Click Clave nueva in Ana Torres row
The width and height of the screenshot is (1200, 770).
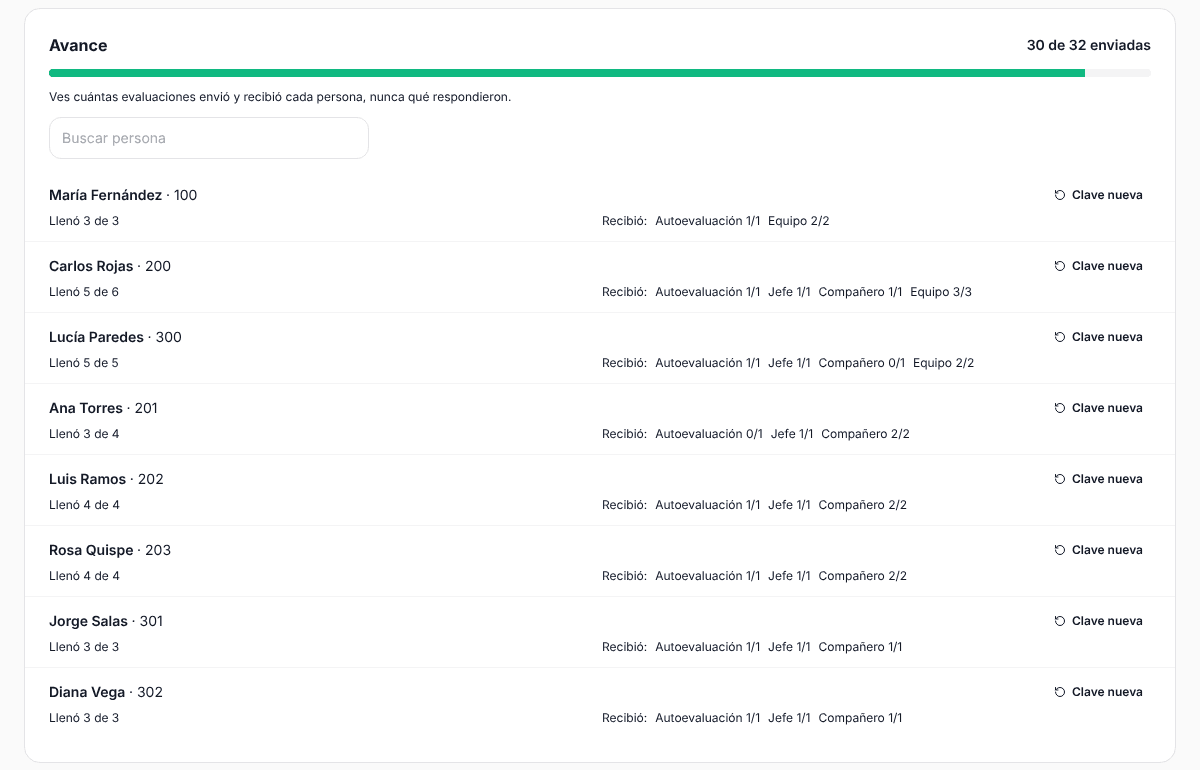tap(1098, 408)
